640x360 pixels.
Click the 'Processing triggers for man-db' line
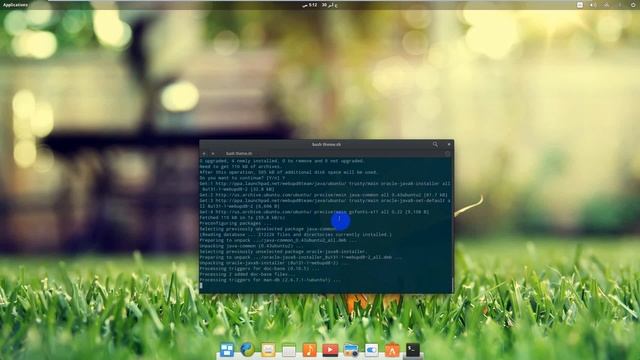[x=270, y=280]
